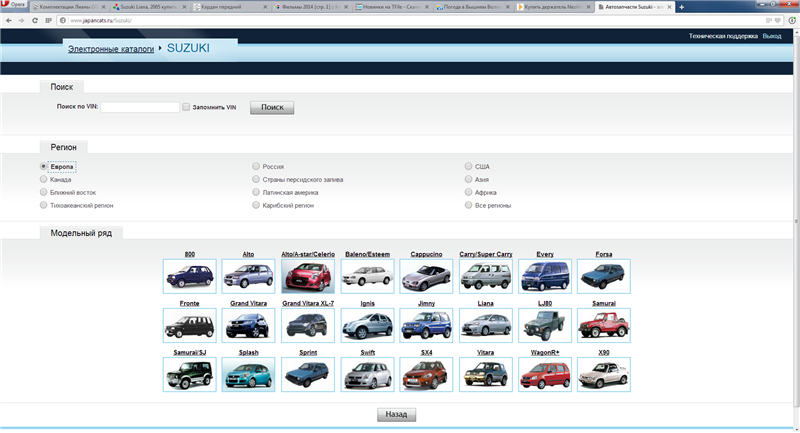The height and width of the screenshot is (433, 800).
Task: Choose the Ближний восток radio button
Action: [x=43, y=192]
